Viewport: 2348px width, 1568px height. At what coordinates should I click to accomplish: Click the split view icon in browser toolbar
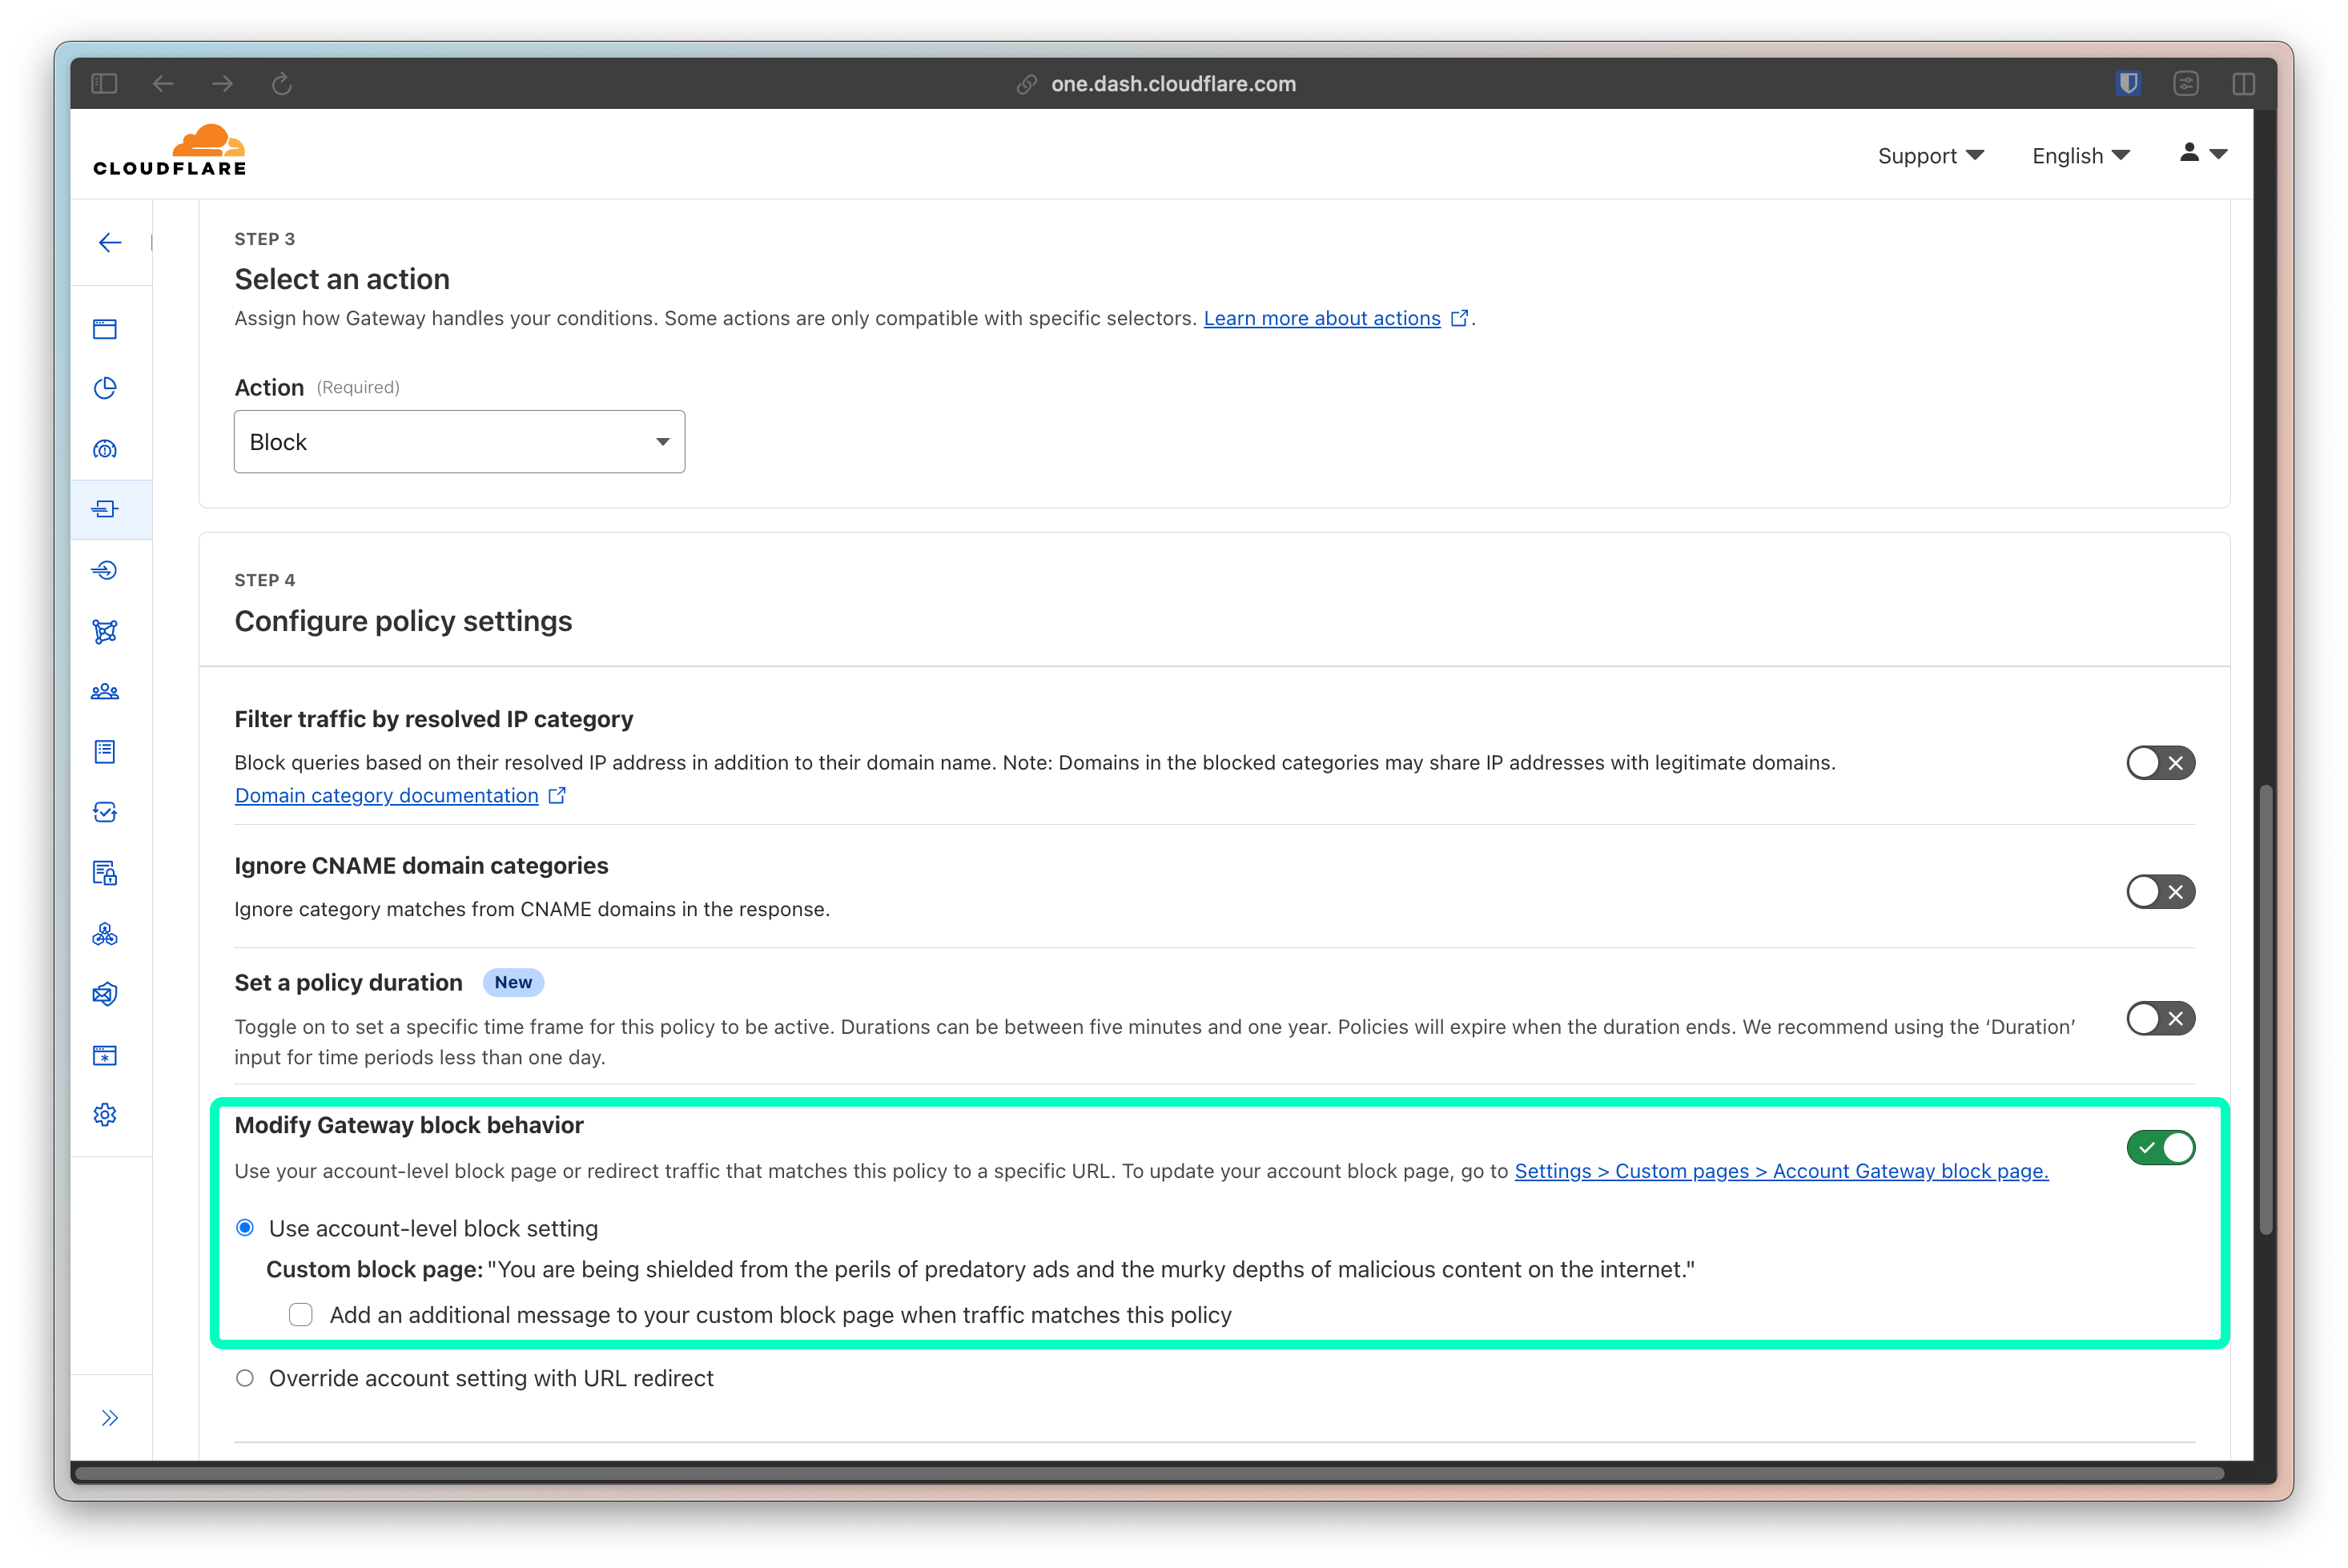2244,84
